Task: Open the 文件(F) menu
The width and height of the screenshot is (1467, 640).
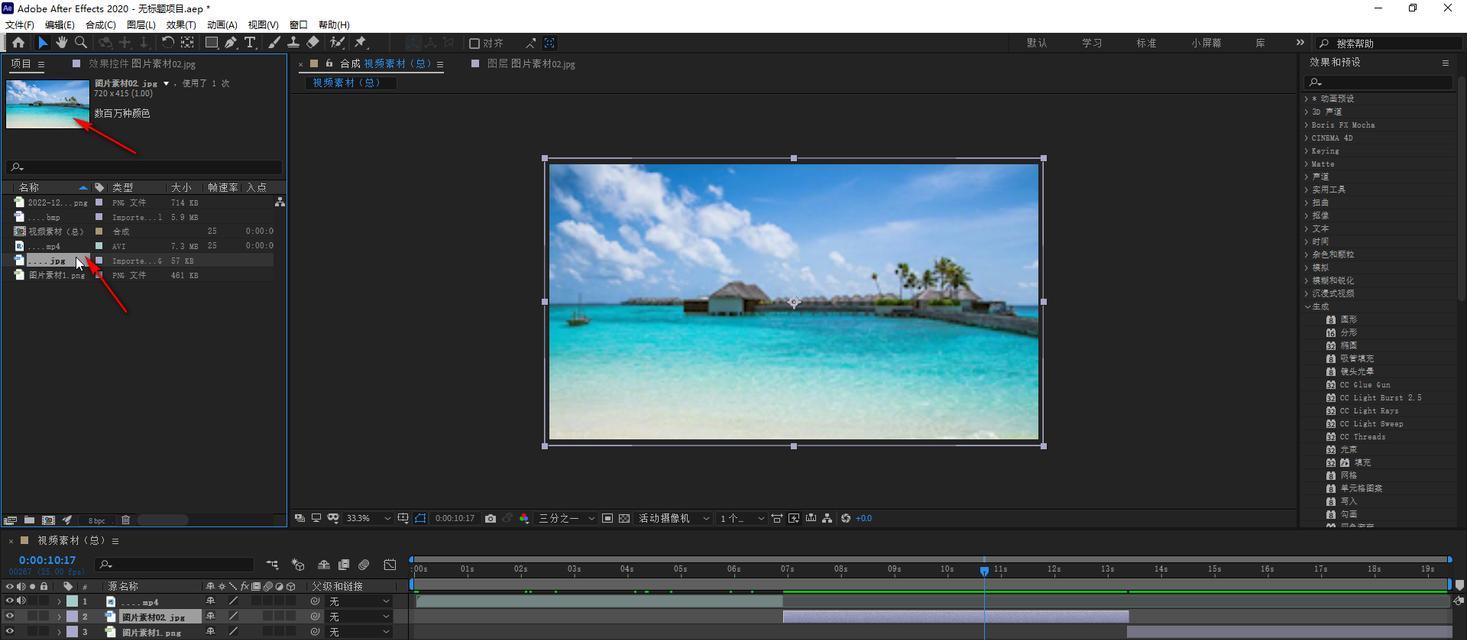Action: (20, 25)
